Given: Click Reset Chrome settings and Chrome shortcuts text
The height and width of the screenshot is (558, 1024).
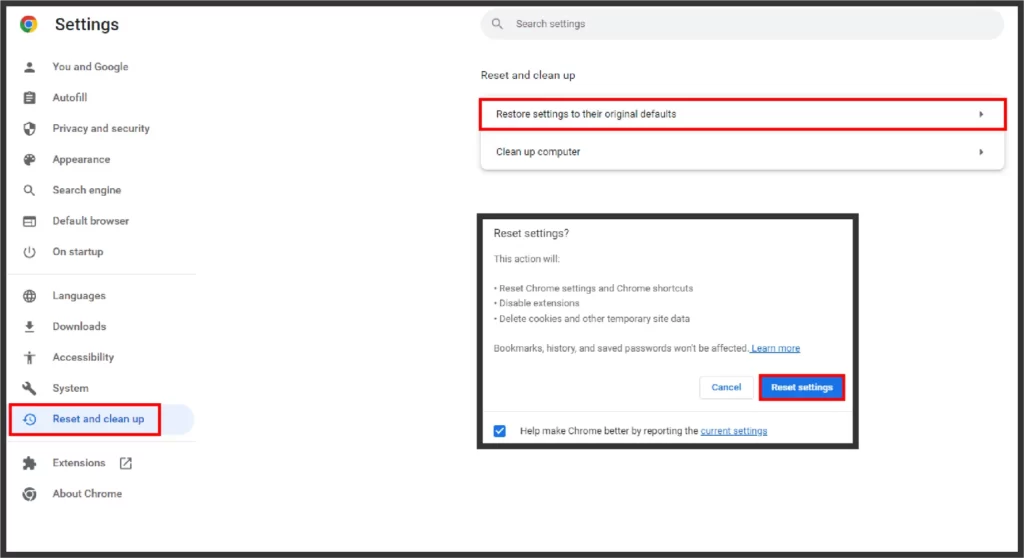Looking at the screenshot, I should (596, 288).
